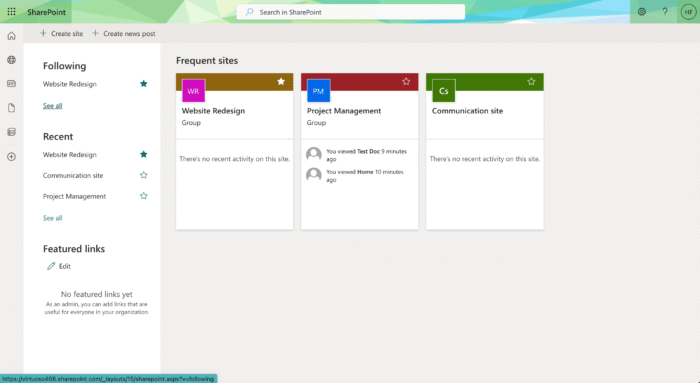The image size is (700, 383).
Task: Open Project Management in Recent list
Action: click(x=74, y=196)
